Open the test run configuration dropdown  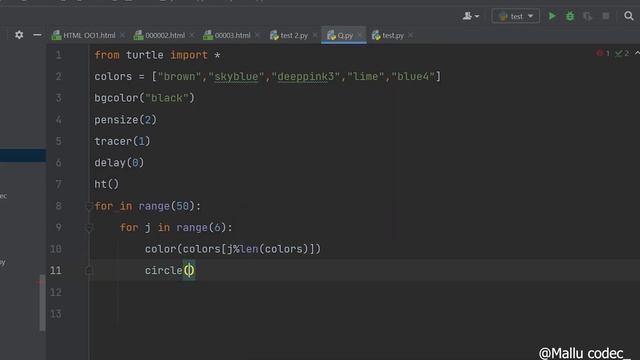point(516,16)
